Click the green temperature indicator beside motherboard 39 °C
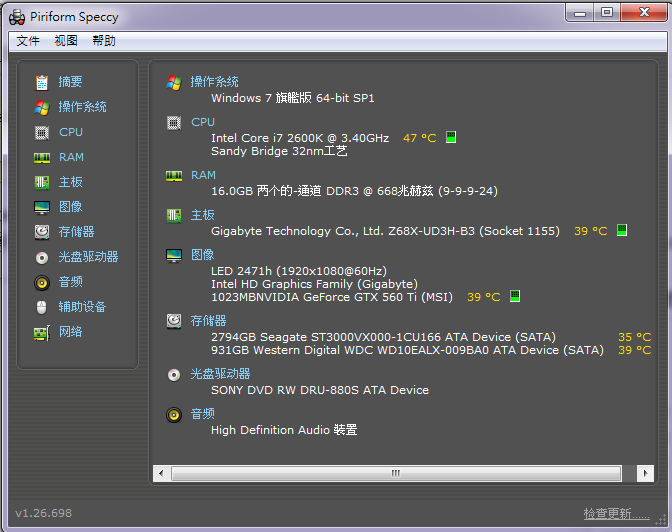Viewport: 672px width, 532px height. tap(622, 230)
